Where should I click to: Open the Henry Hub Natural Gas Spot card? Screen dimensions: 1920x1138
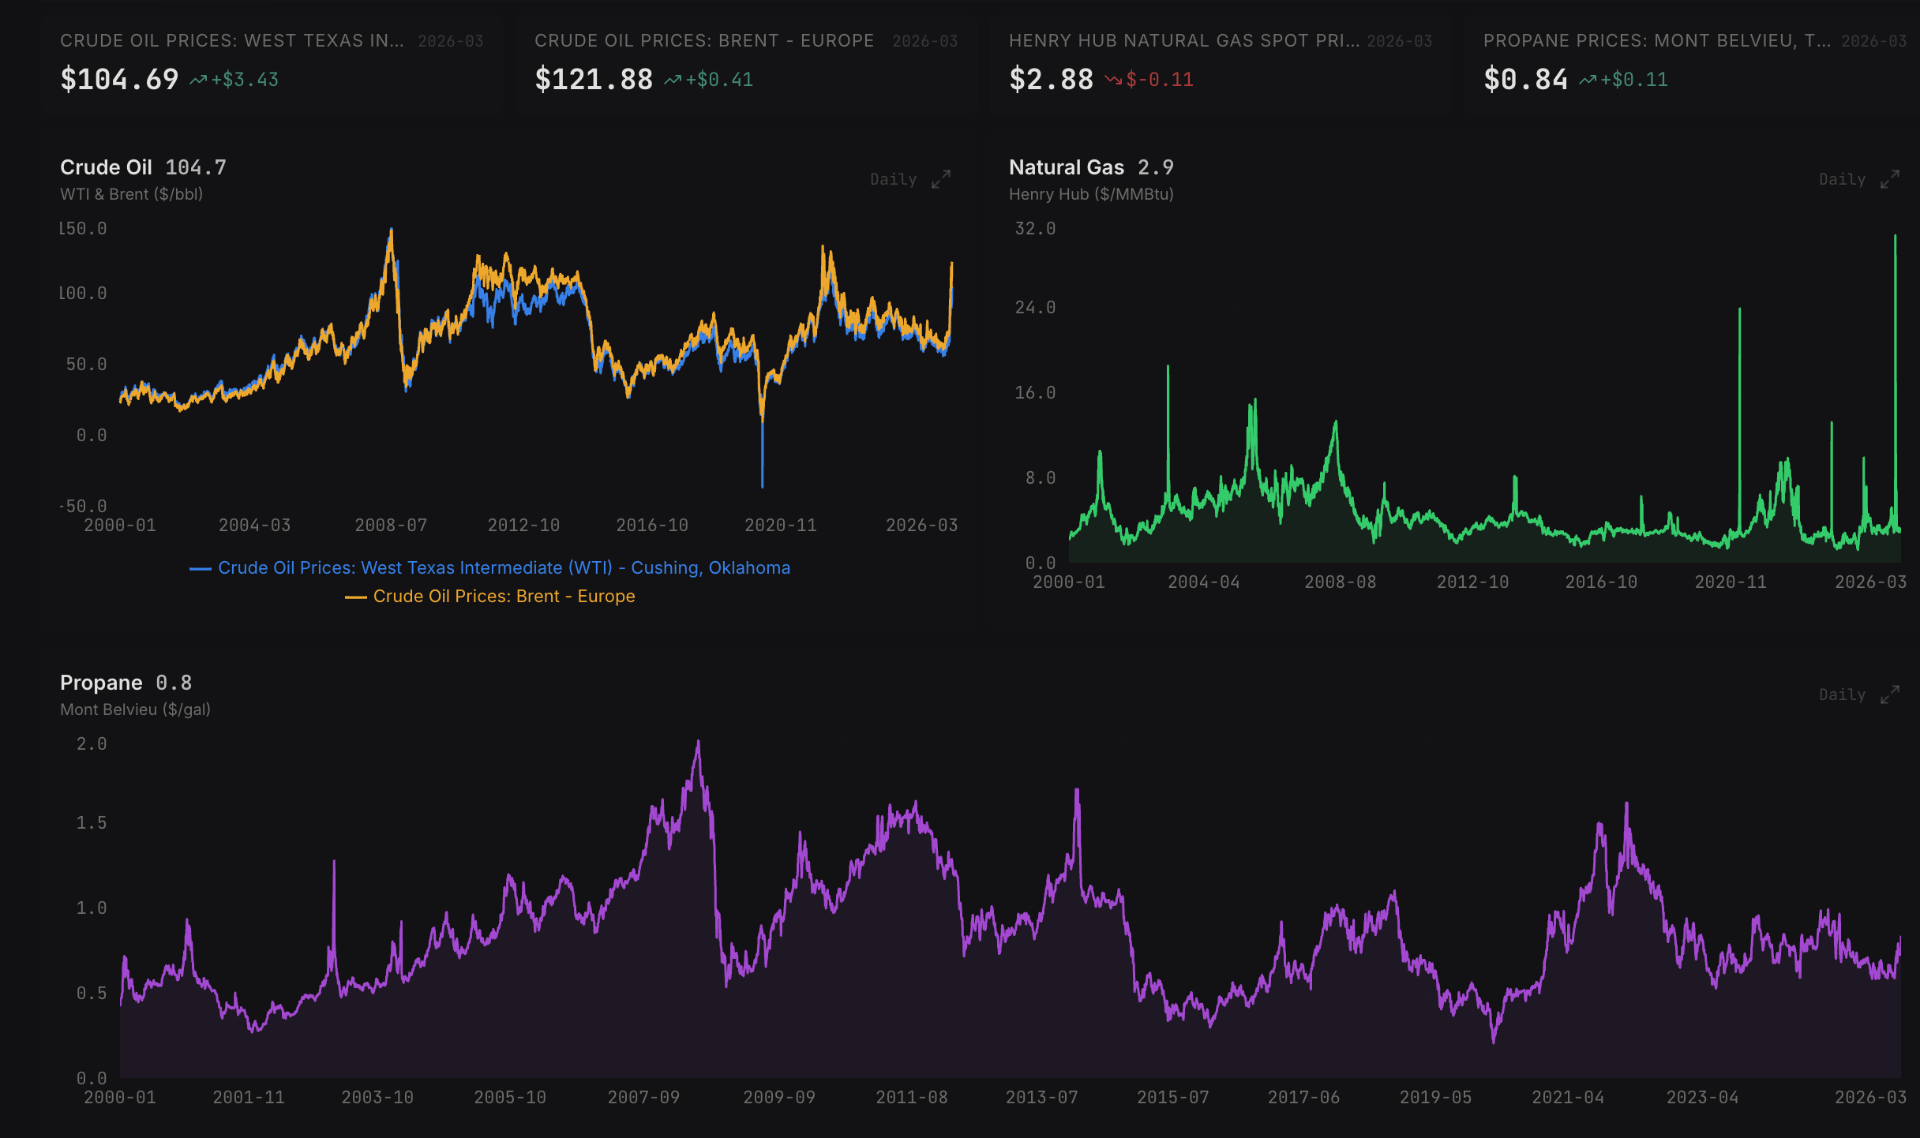(1220, 62)
